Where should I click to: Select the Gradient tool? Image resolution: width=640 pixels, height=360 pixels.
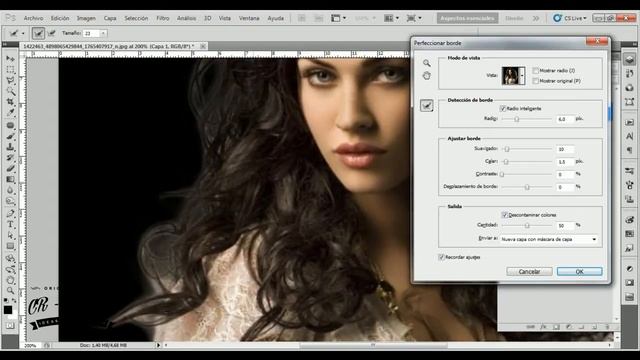coord(10,180)
